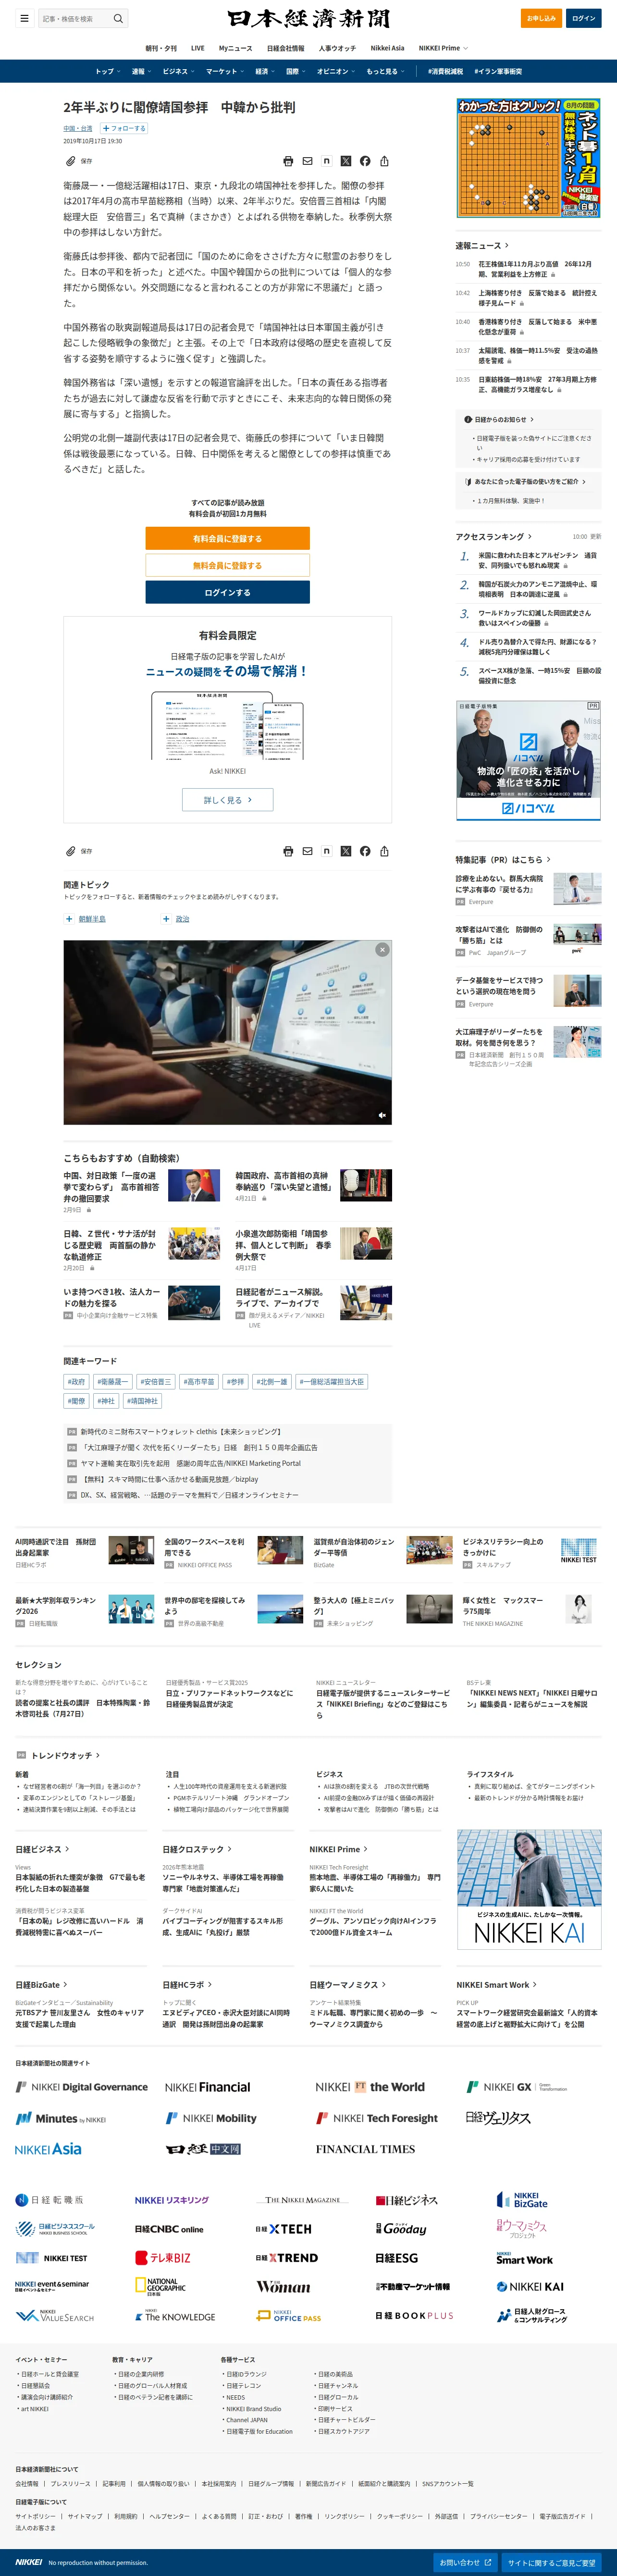Share on Facebook from top toolbar

click(x=365, y=161)
